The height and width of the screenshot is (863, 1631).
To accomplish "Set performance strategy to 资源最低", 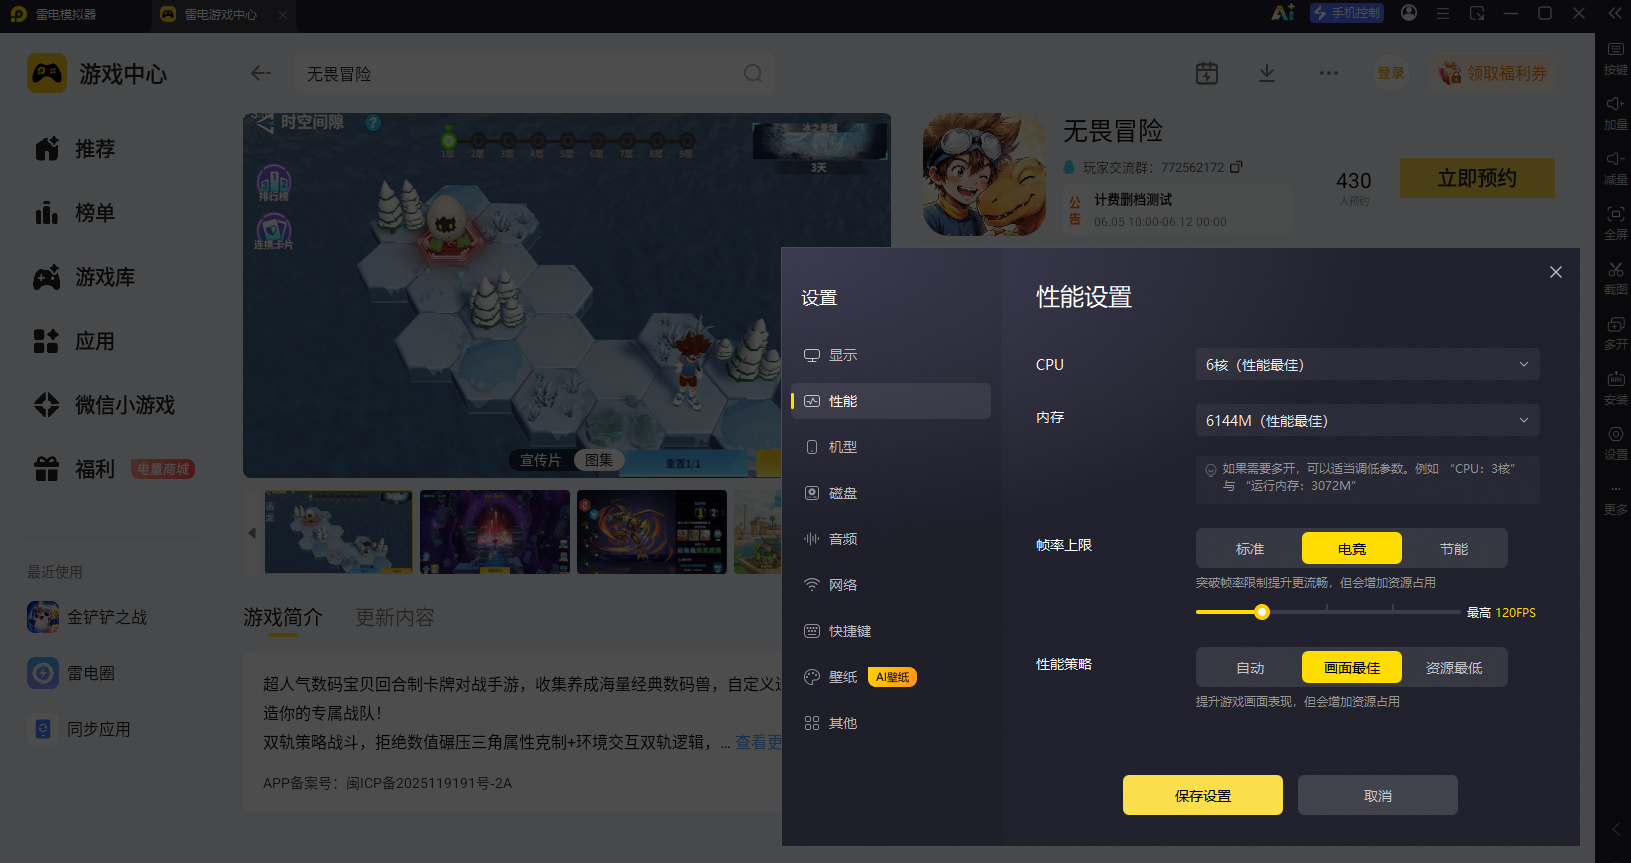I will point(1454,668).
